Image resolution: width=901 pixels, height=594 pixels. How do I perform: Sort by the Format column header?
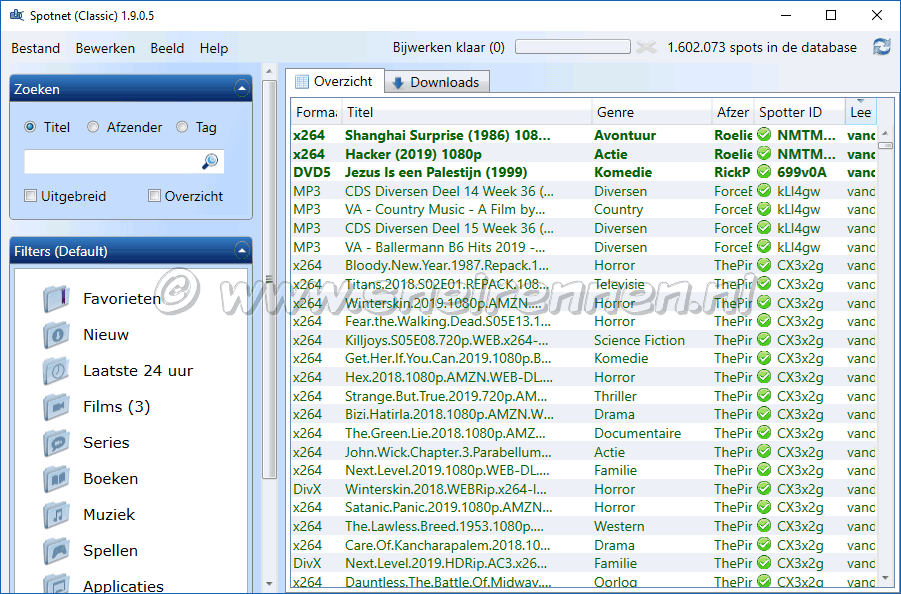[317, 112]
